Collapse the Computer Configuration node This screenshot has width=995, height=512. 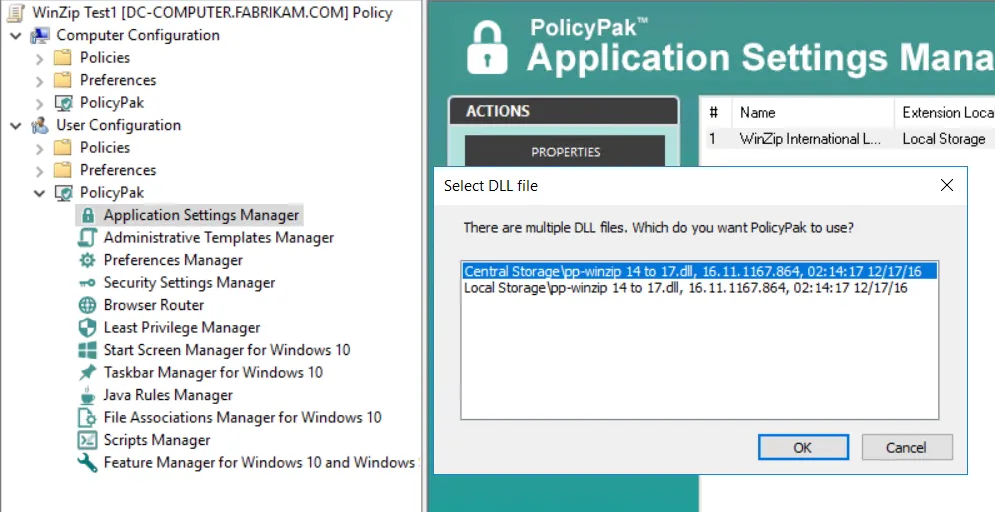[x=16, y=36]
